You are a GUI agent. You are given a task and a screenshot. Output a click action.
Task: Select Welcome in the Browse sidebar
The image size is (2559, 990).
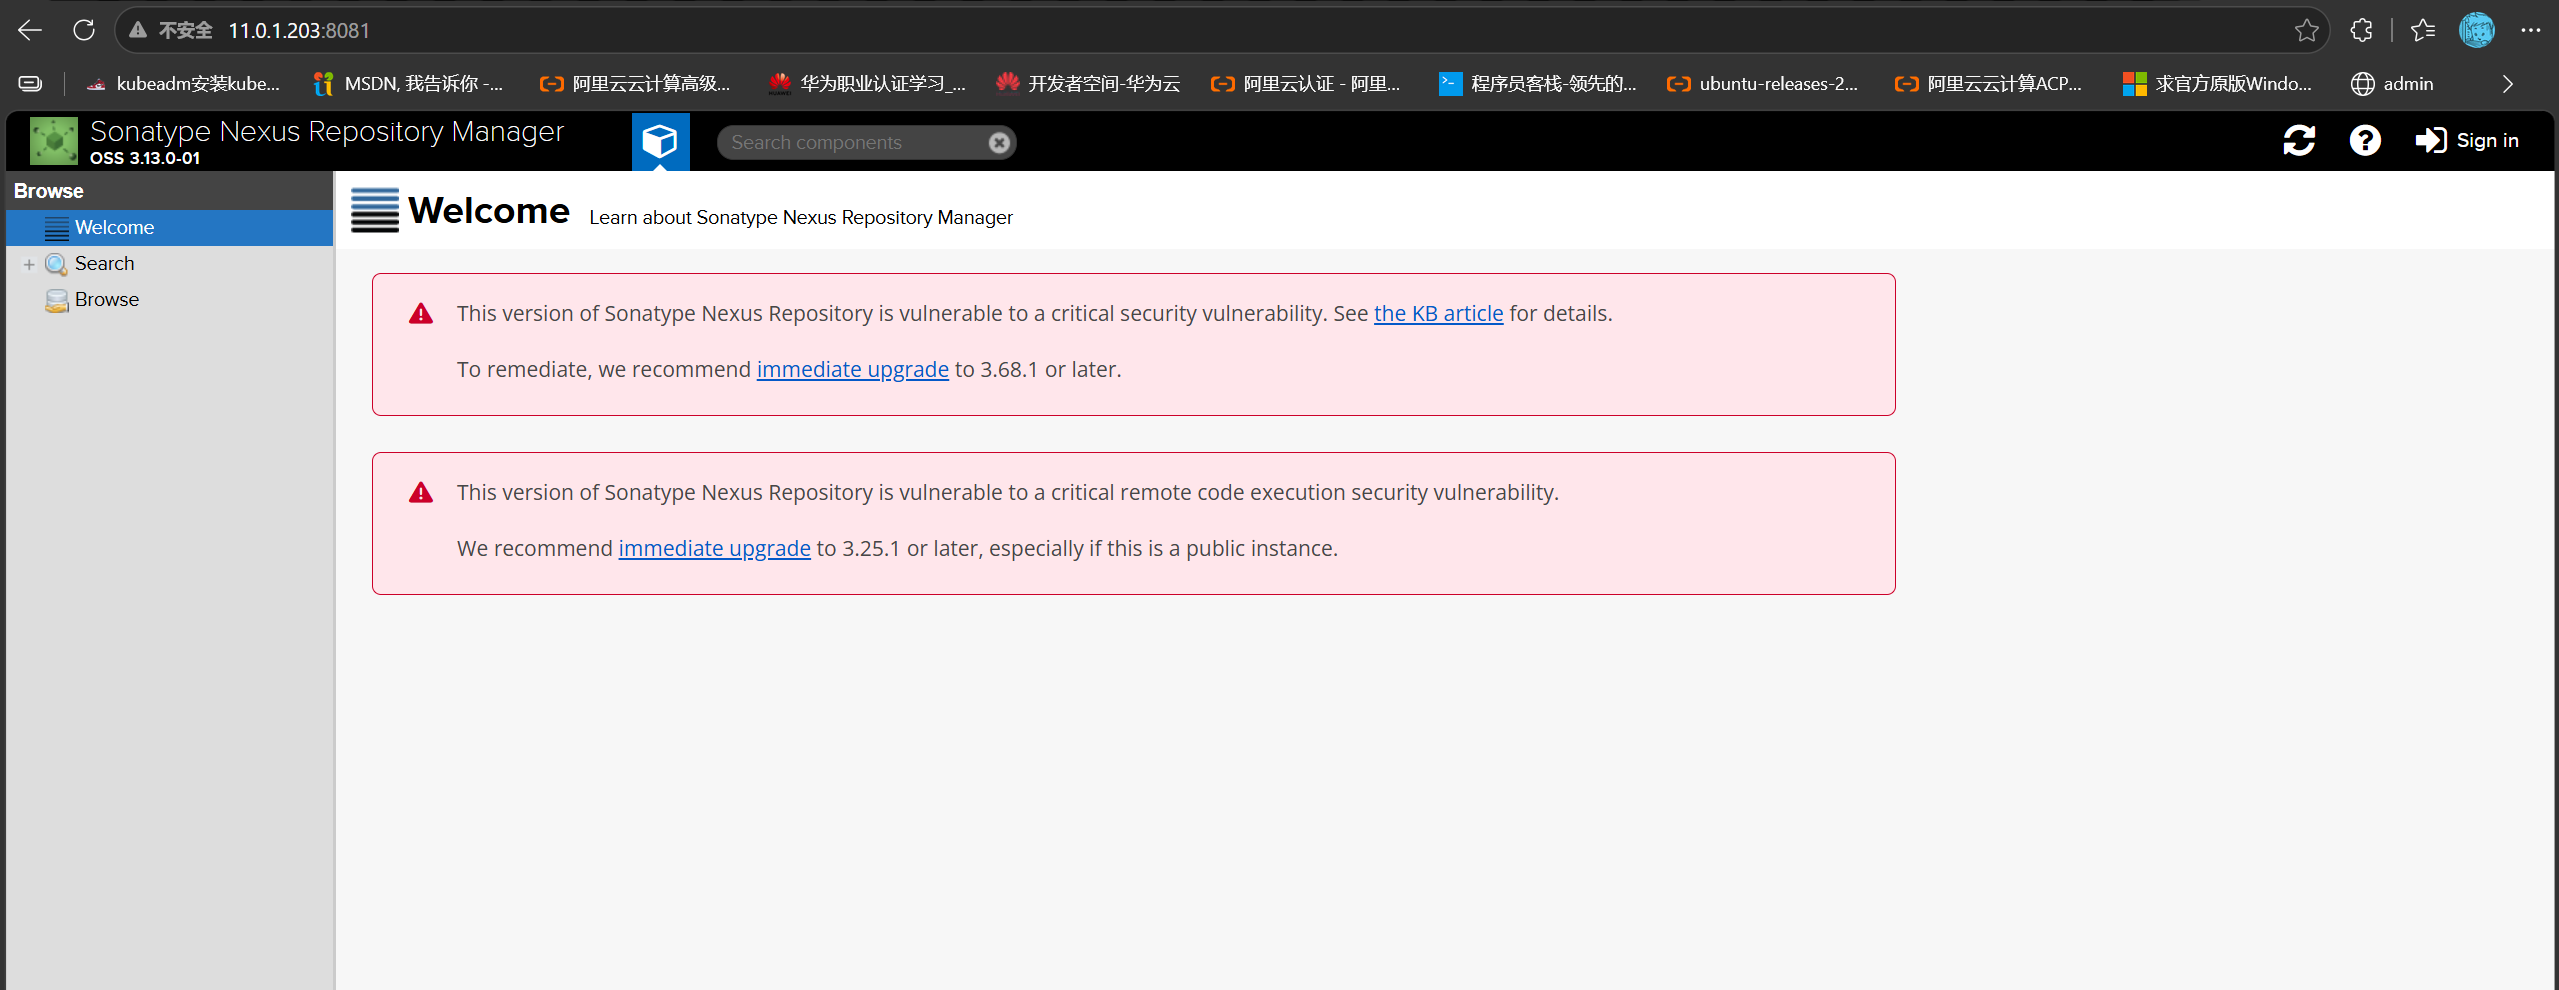pos(169,228)
